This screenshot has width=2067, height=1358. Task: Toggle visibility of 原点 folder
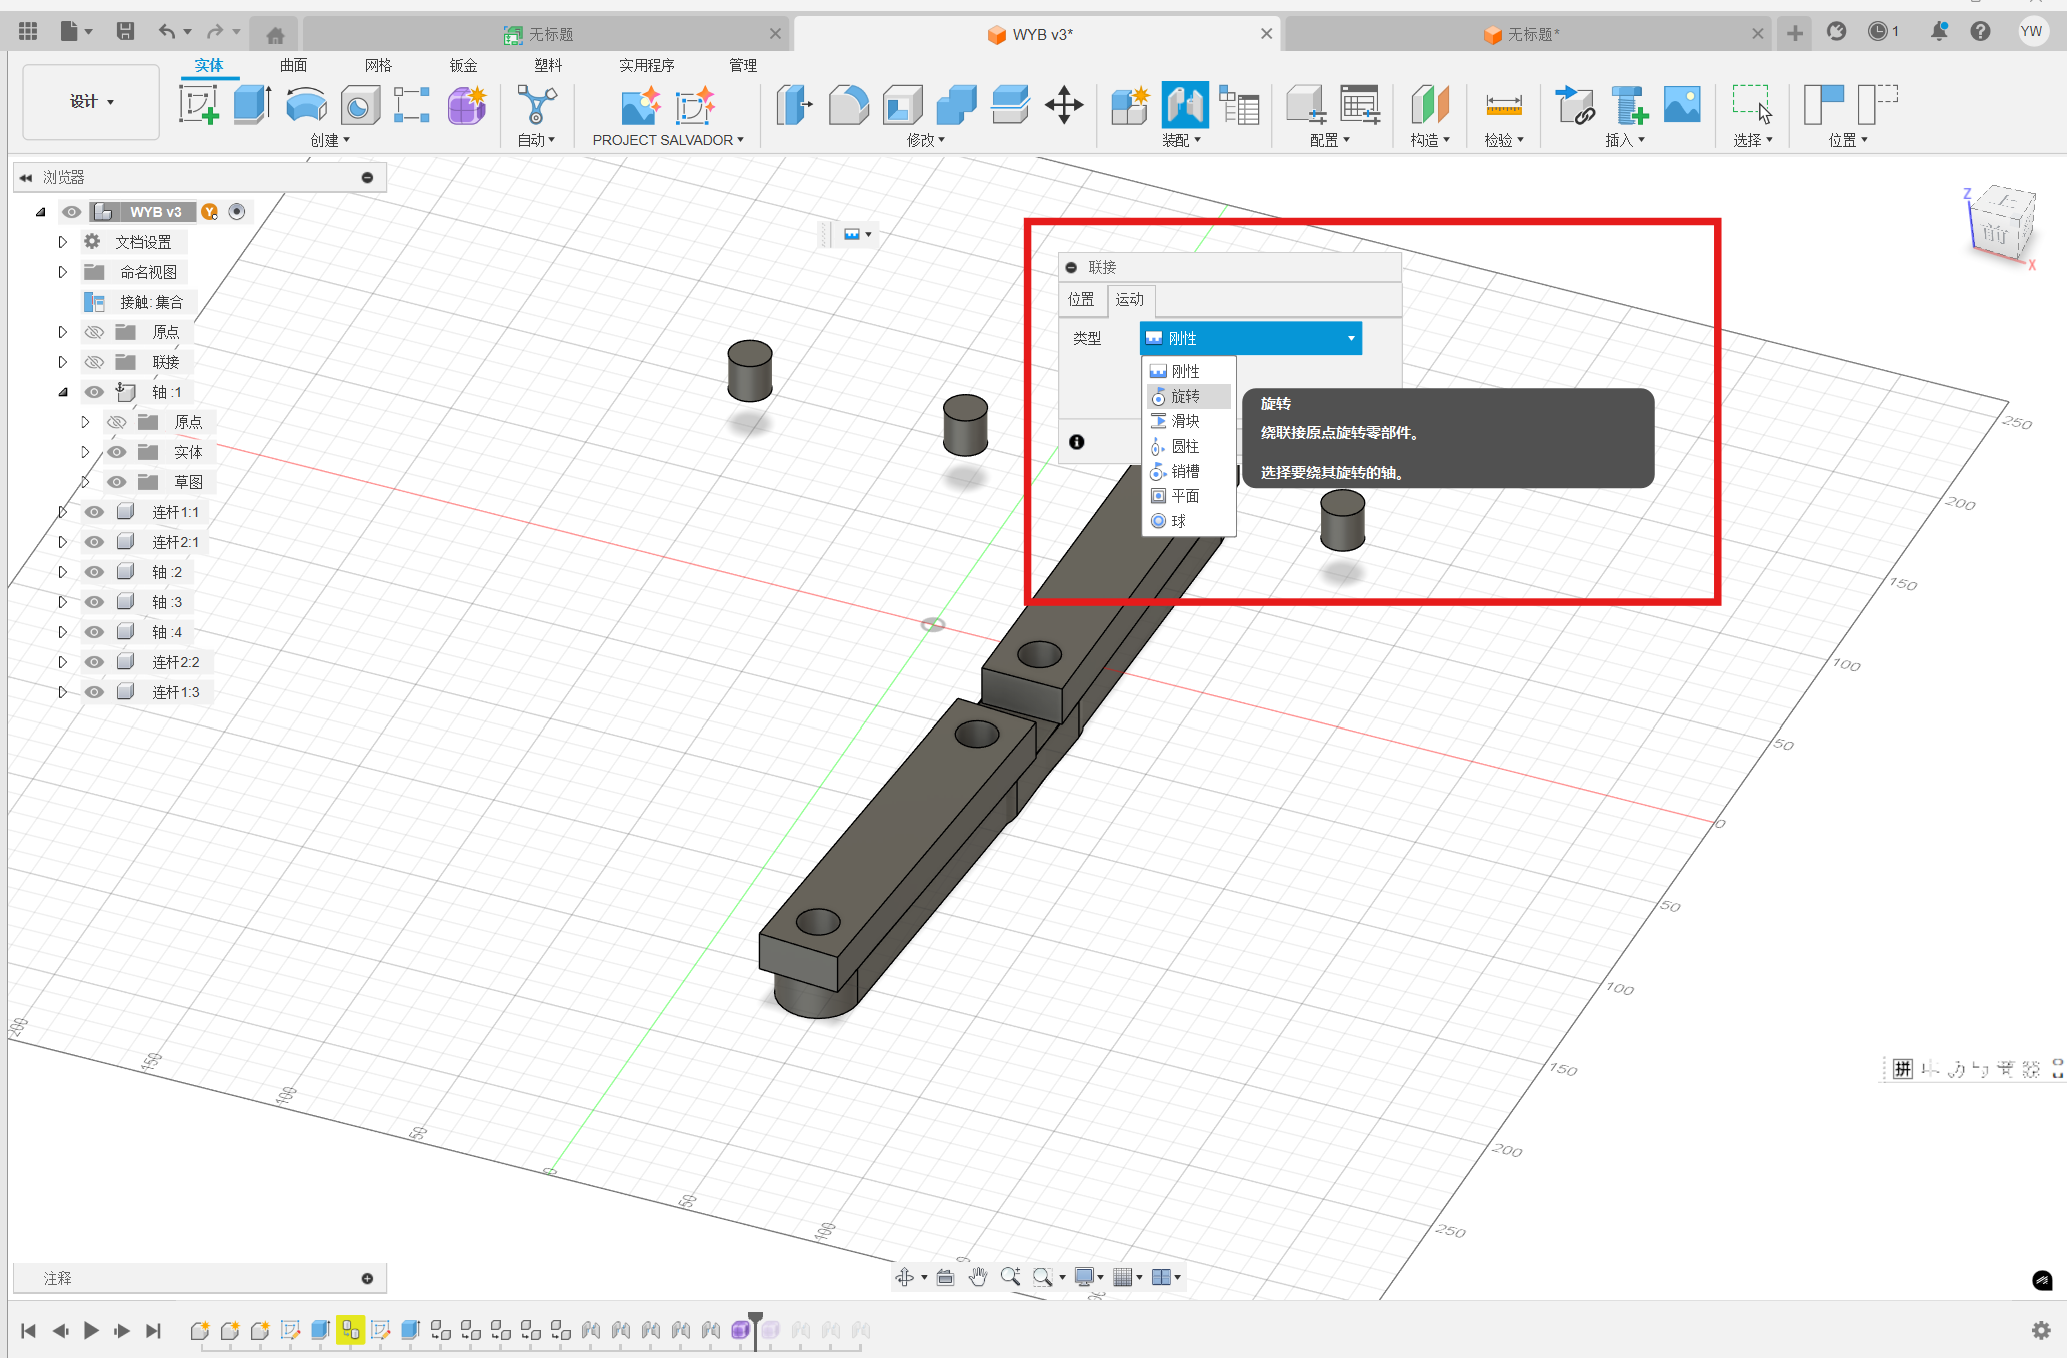[94, 332]
